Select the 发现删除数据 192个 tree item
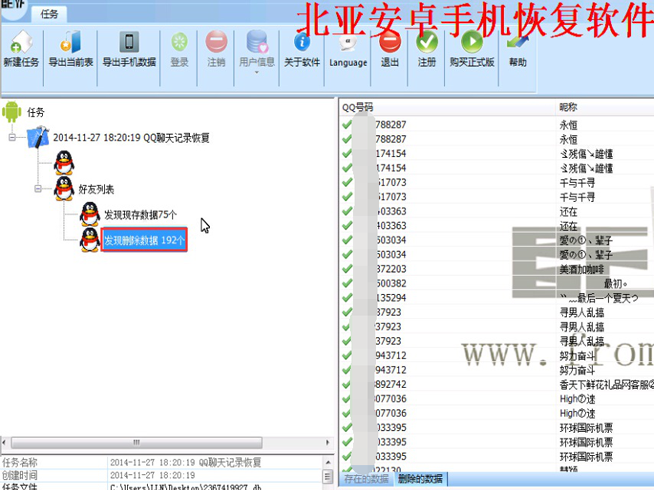This screenshot has width=654, height=490. click(144, 240)
